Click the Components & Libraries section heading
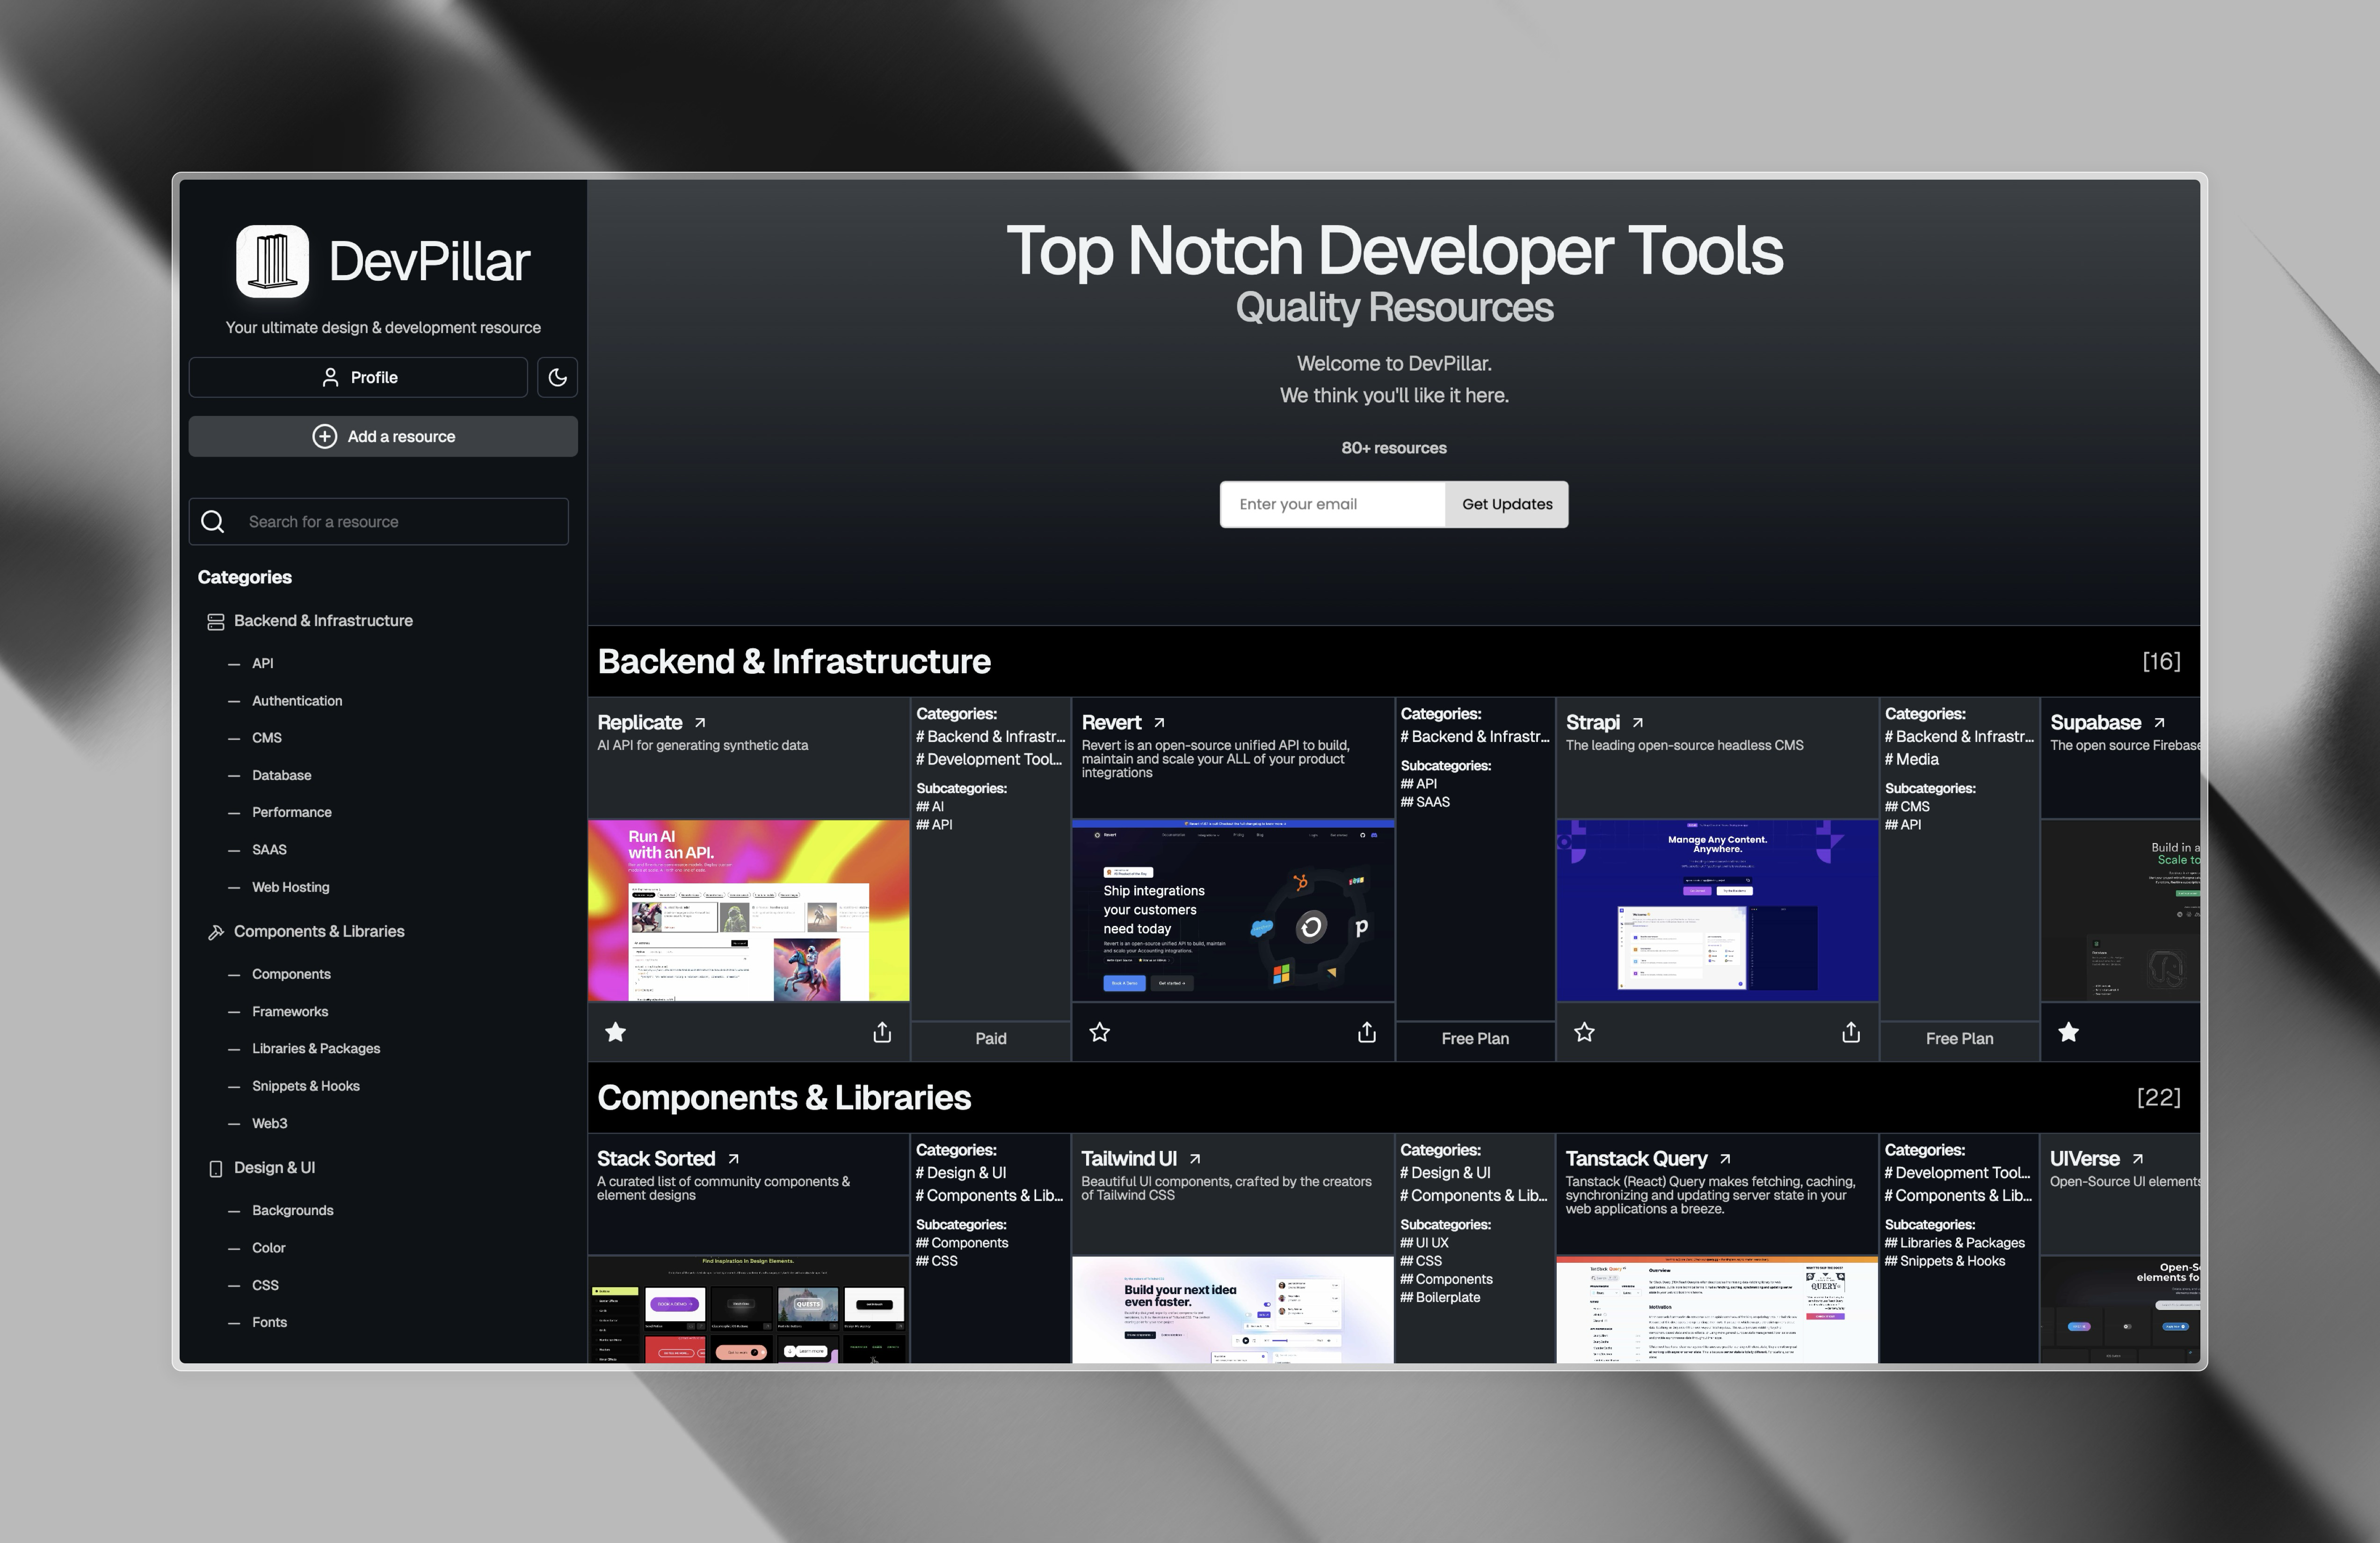Image resolution: width=2380 pixels, height=1543 pixels. click(784, 1097)
